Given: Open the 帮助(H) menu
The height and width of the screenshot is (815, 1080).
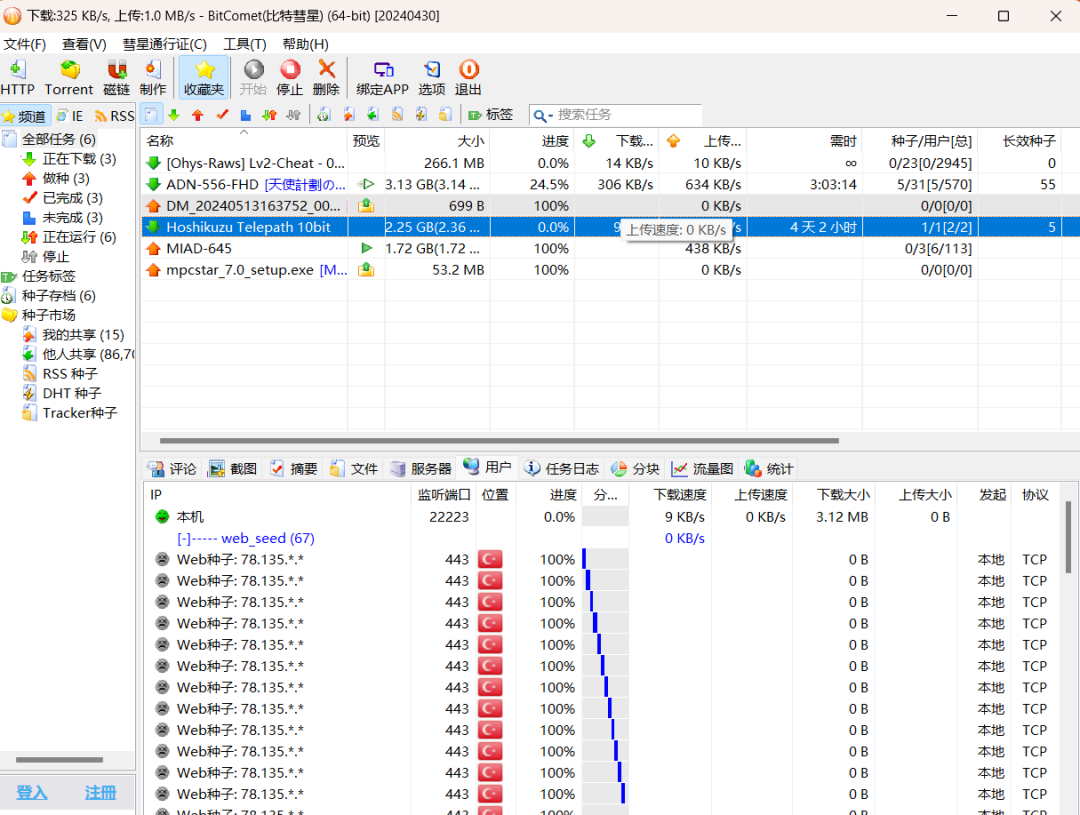Looking at the screenshot, I should [305, 44].
